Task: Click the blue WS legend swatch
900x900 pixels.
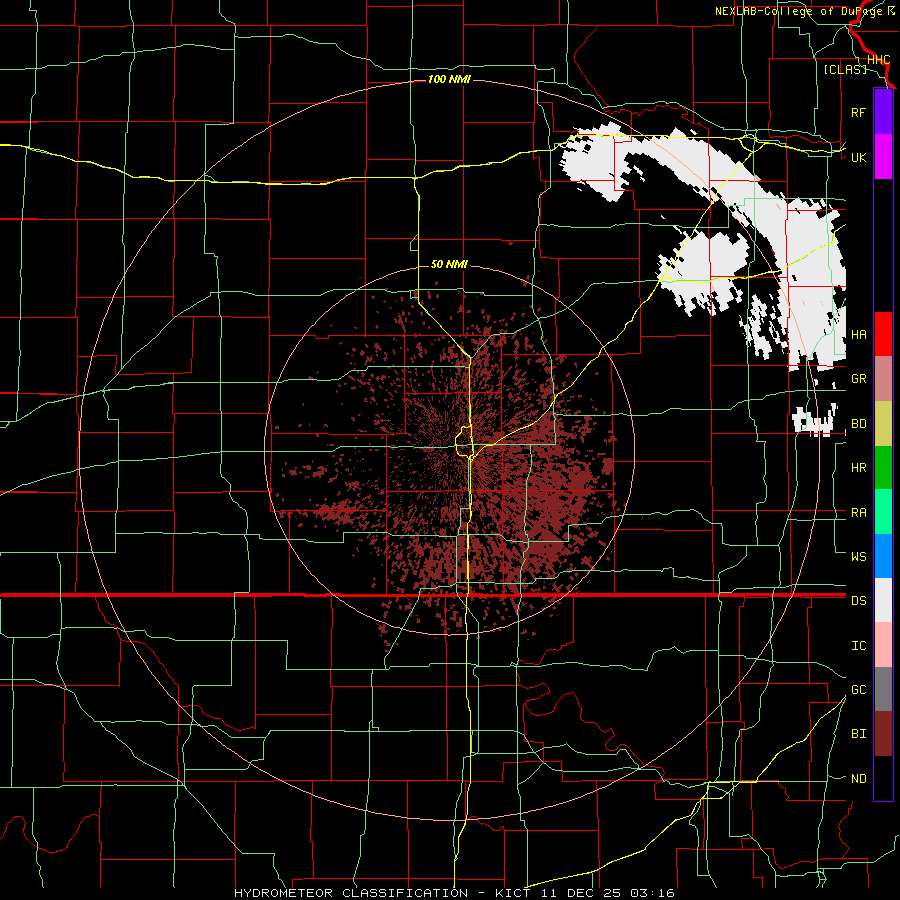Action: [x=883, y=556]
